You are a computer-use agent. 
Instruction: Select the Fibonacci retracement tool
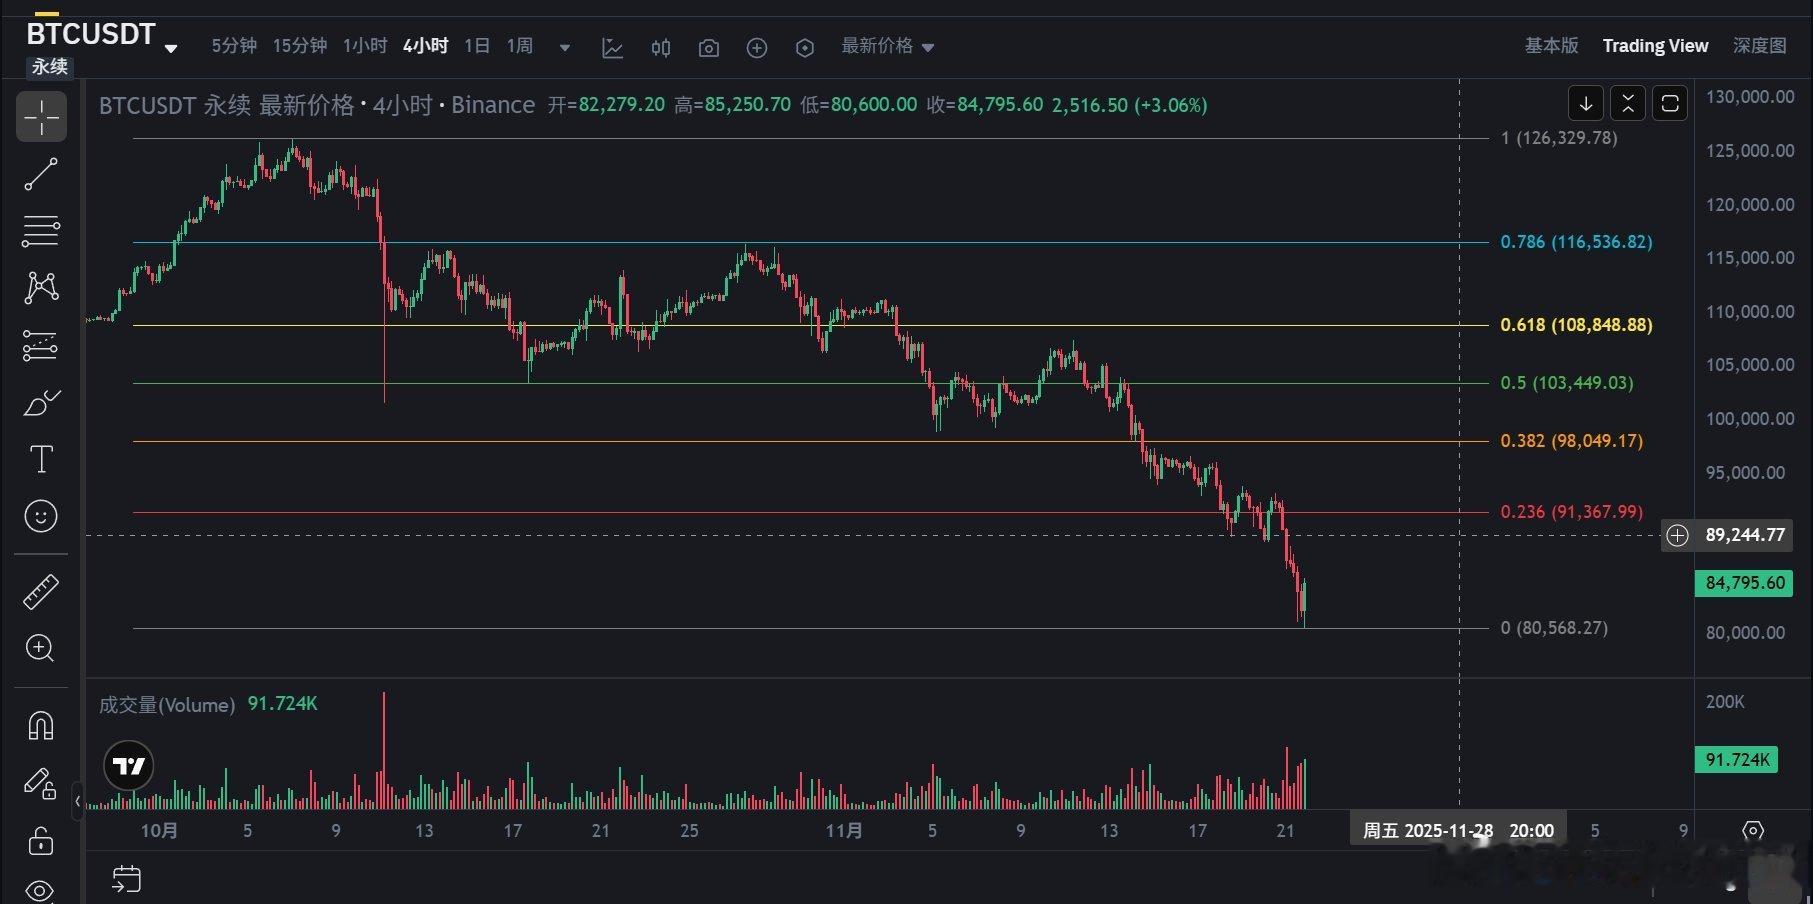point(41,231)
